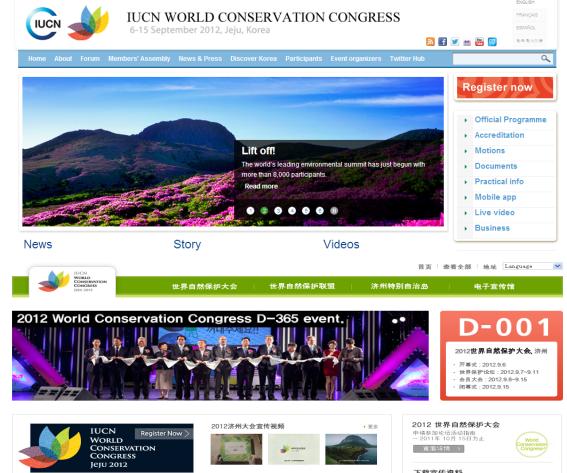Open the Twitter bird icon
Viewport: 567px width, 473px height.
[x=455, y=42]
